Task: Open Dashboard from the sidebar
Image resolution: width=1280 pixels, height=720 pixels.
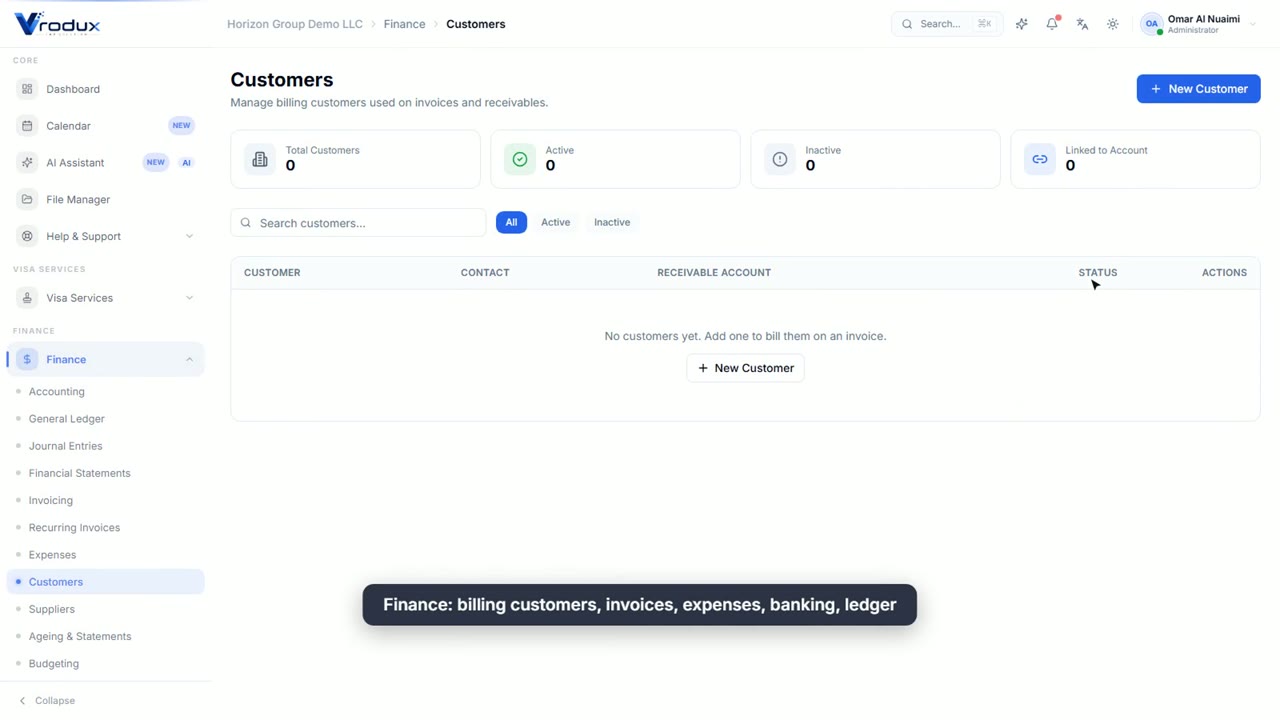Action: click(105, 89)
